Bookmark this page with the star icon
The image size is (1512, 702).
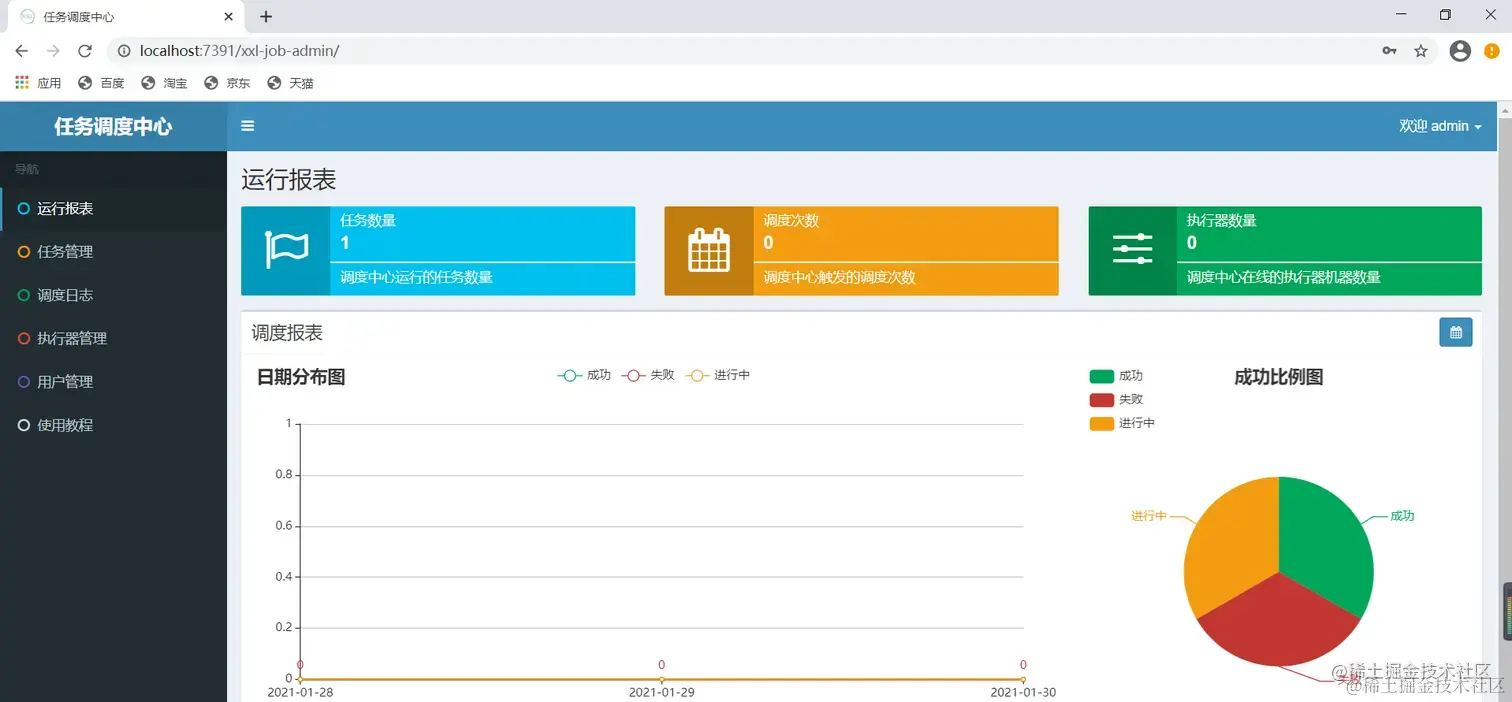click(1421, 51)
